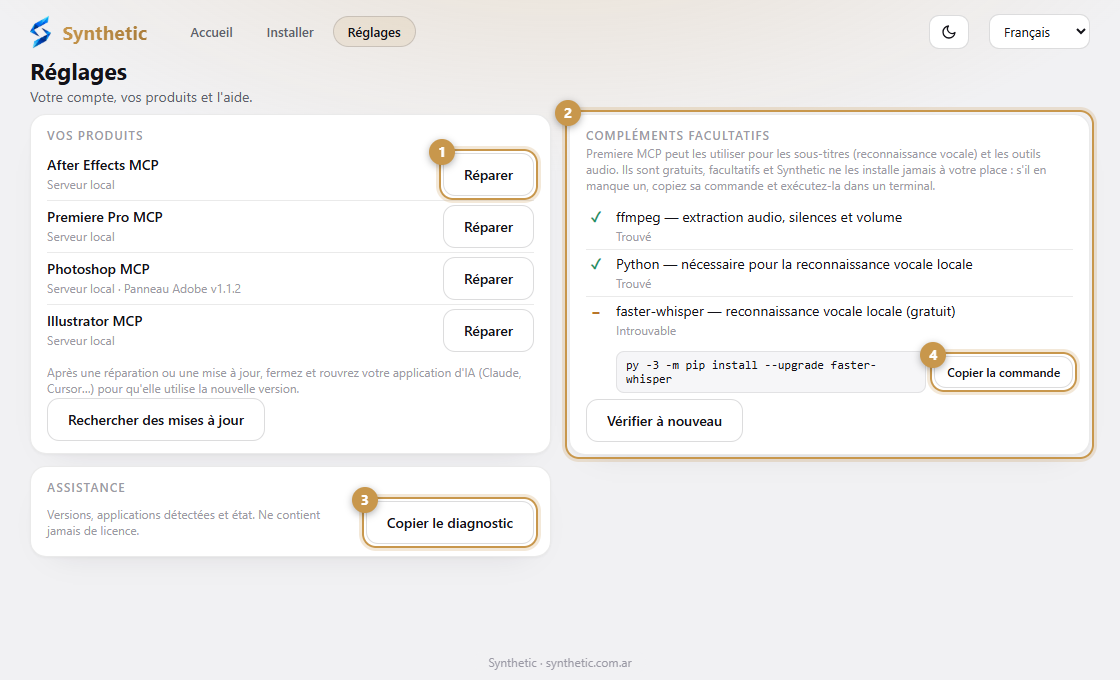1120x680 pixels.
Task: Click the "COMPLÉMENTS FACULTATIFS" section title
Action: coord(678,136)
